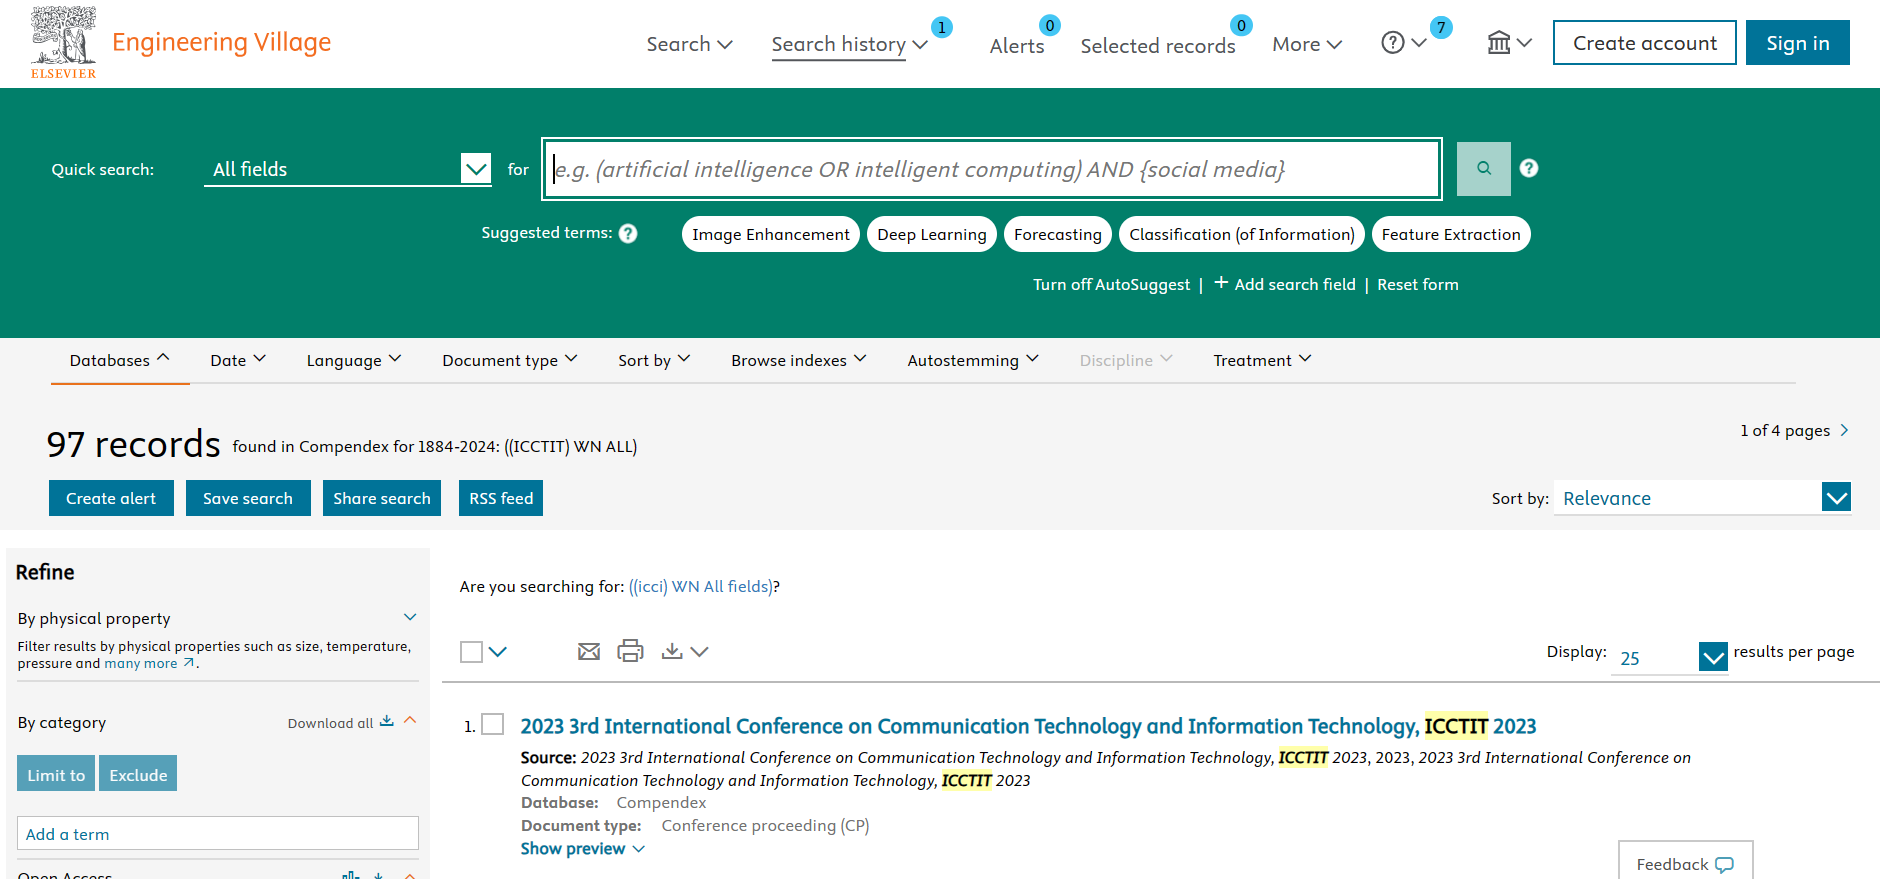Click Sign in button
1880x879 pixels.
pos(1798,43)
